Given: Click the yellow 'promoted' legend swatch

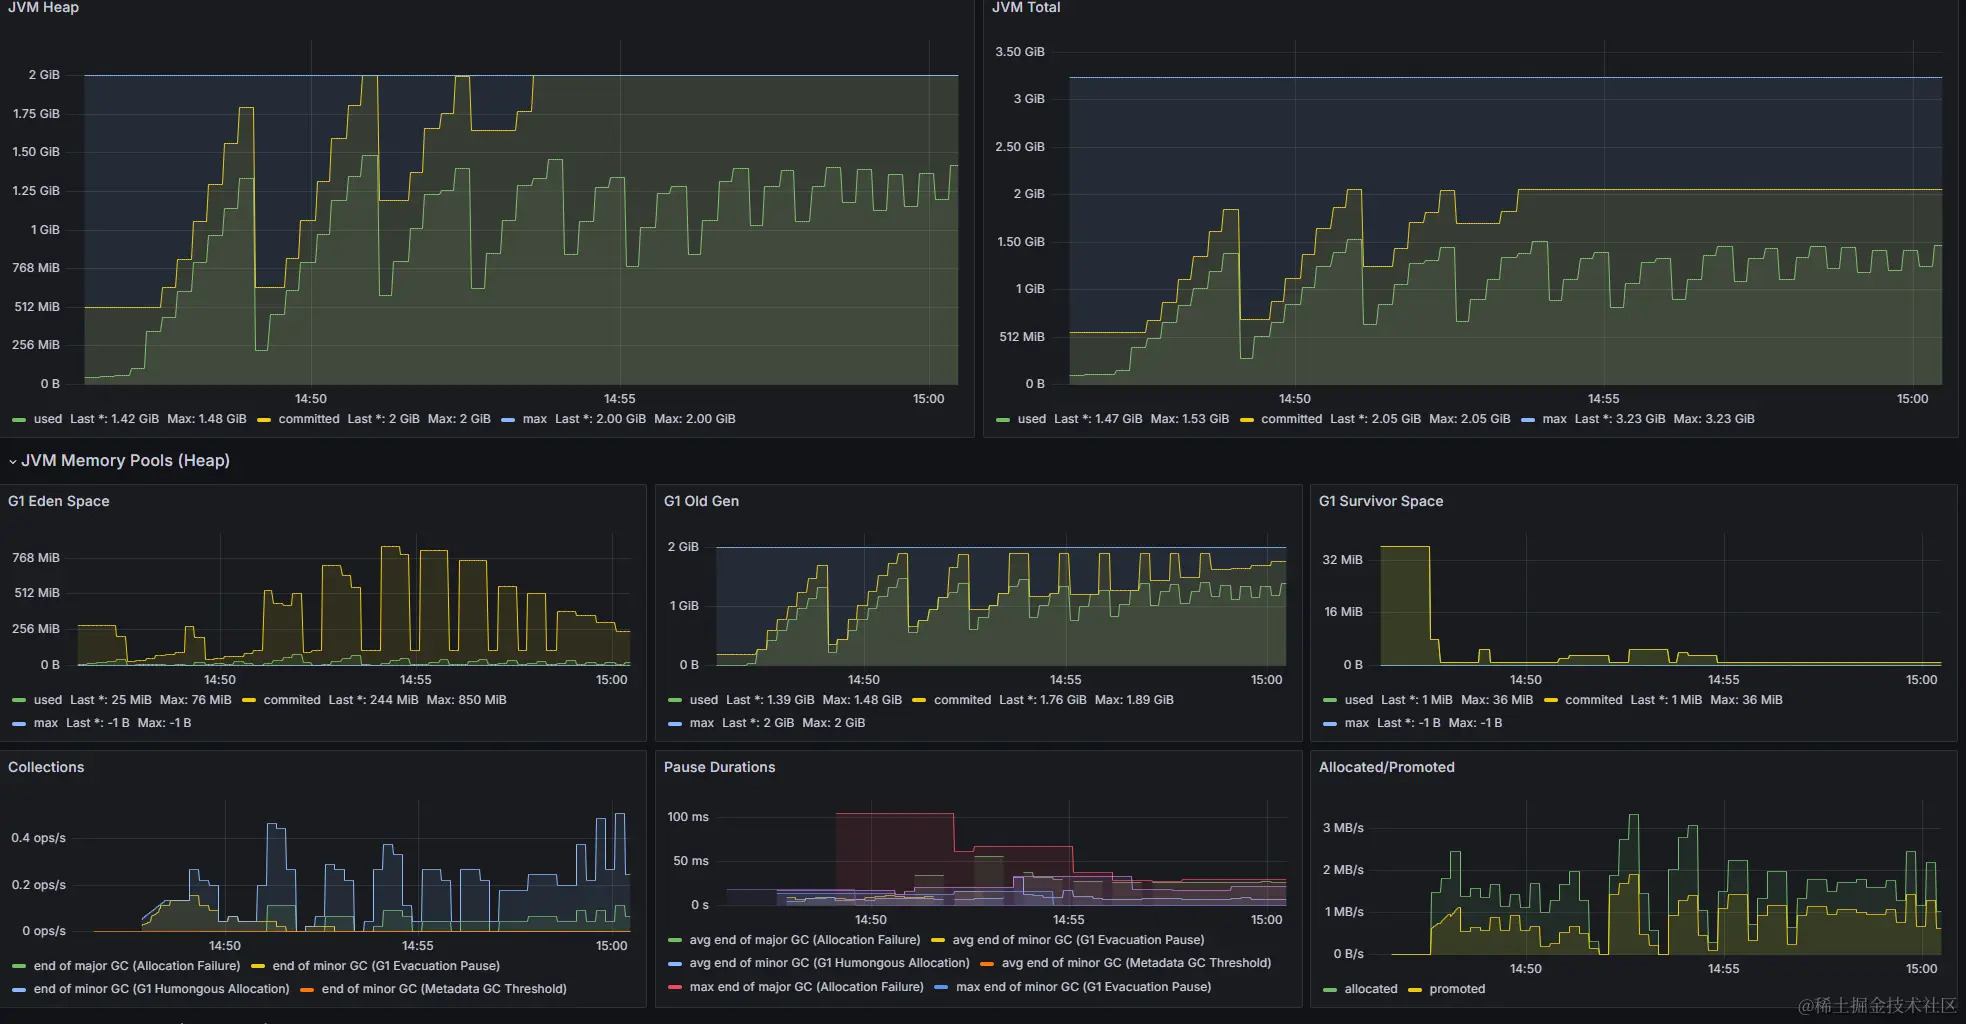Looking at the screenshot, I should tap(1415, 989).
